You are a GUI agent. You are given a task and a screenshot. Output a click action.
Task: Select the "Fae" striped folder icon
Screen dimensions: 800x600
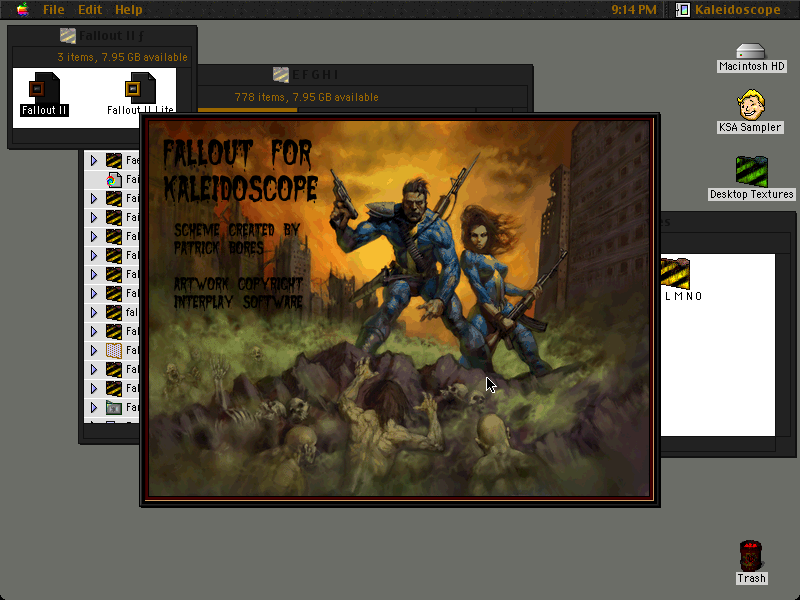114,161
